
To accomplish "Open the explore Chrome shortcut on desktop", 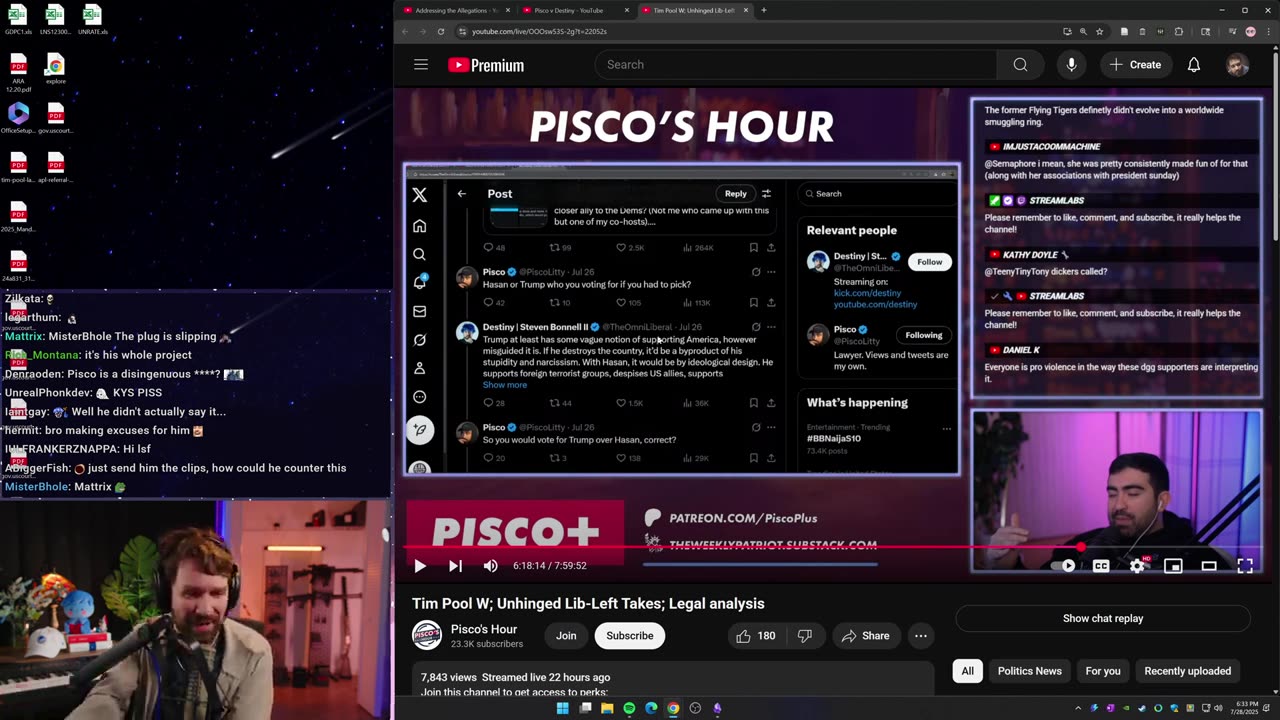I will 55,69.
